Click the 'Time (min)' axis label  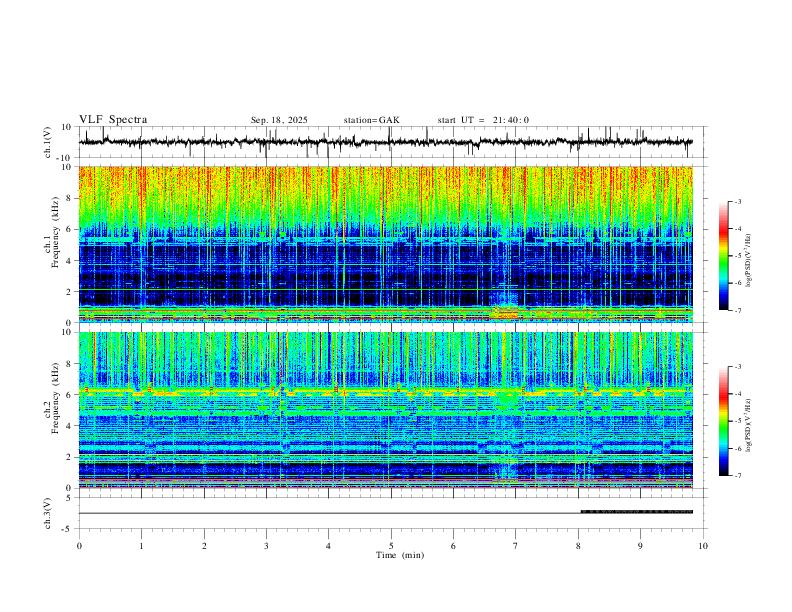[400, 555]
